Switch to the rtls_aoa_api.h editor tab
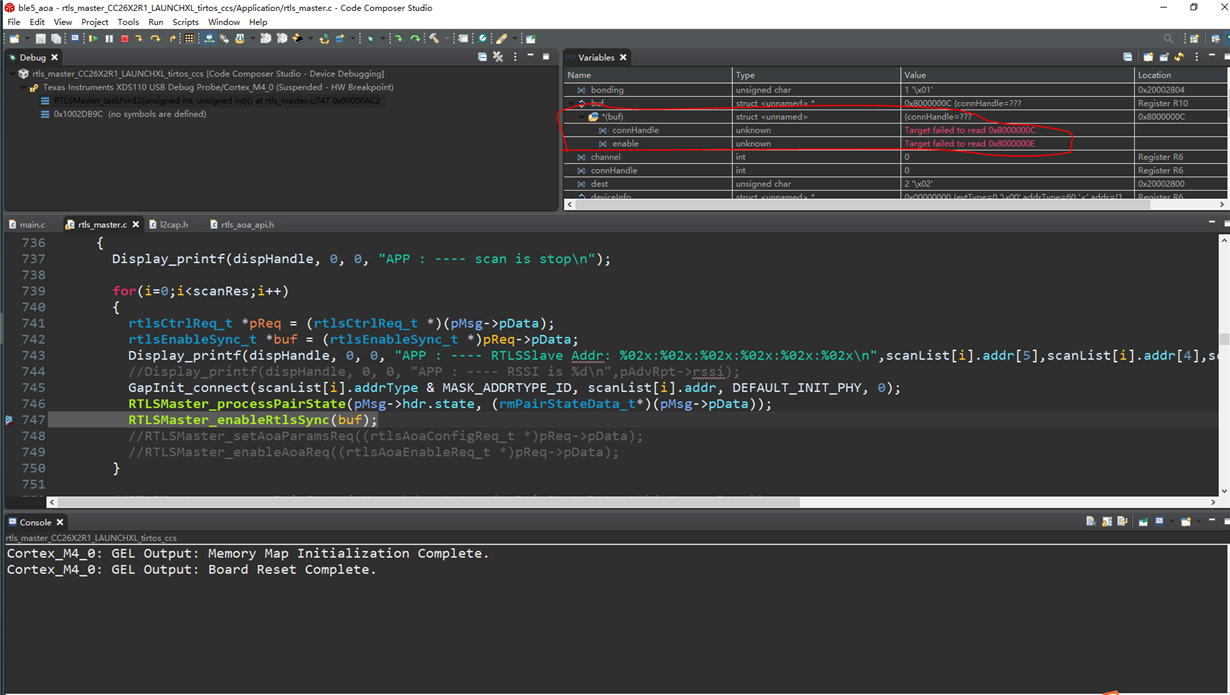The image size is (1230, 695). 246,225
